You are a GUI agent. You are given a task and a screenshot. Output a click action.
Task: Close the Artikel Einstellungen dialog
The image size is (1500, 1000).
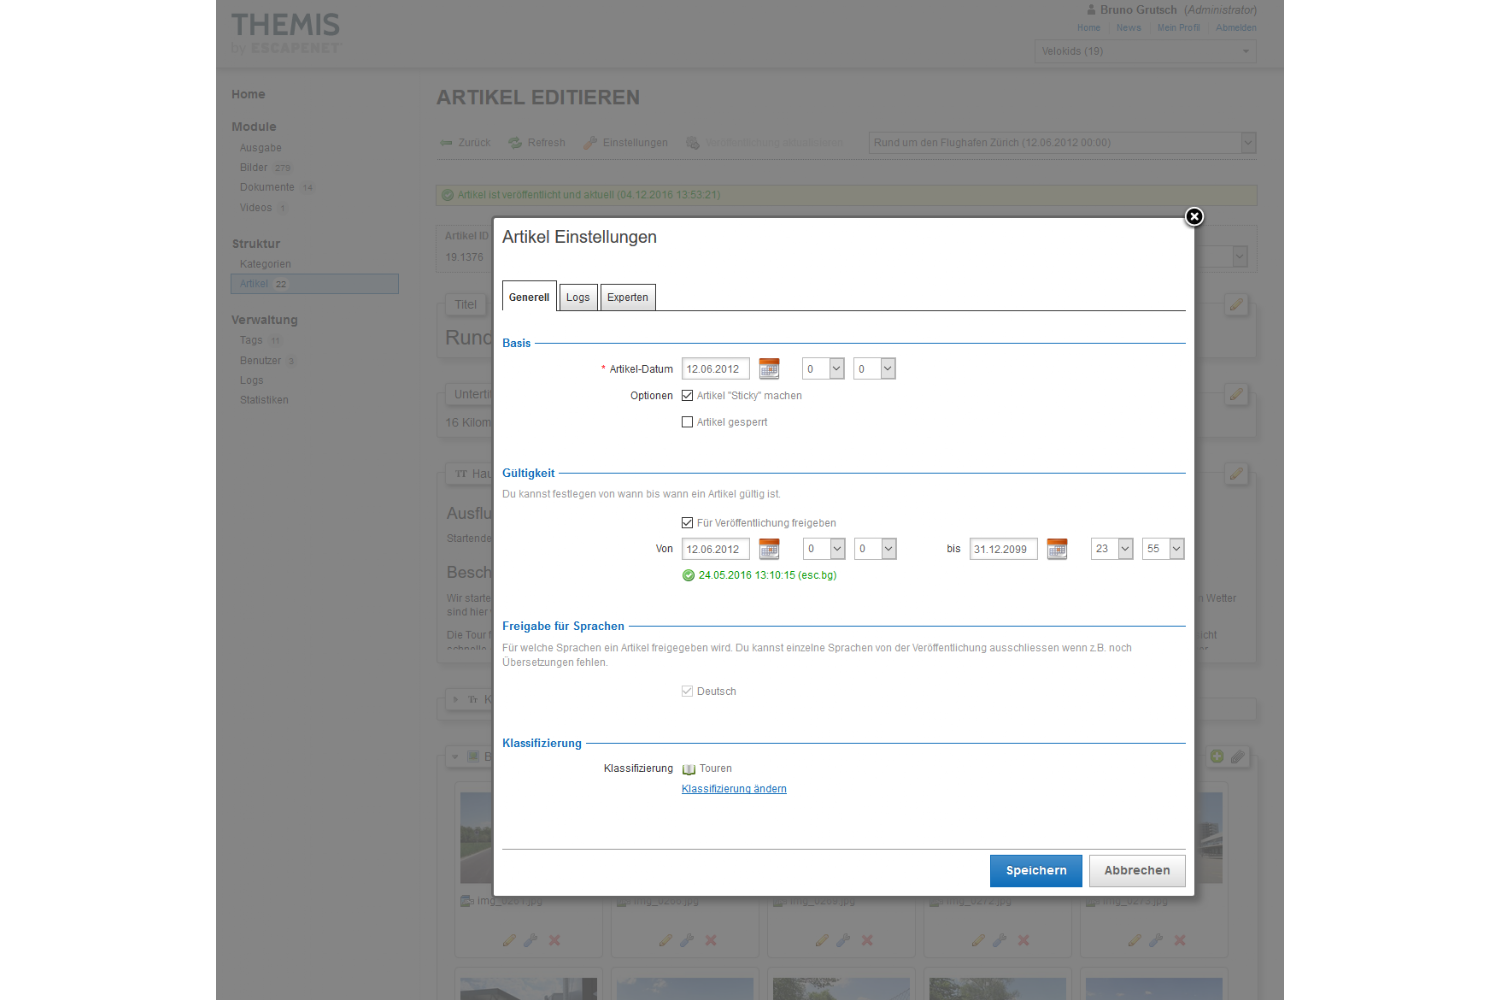[x=1194, y=217]
